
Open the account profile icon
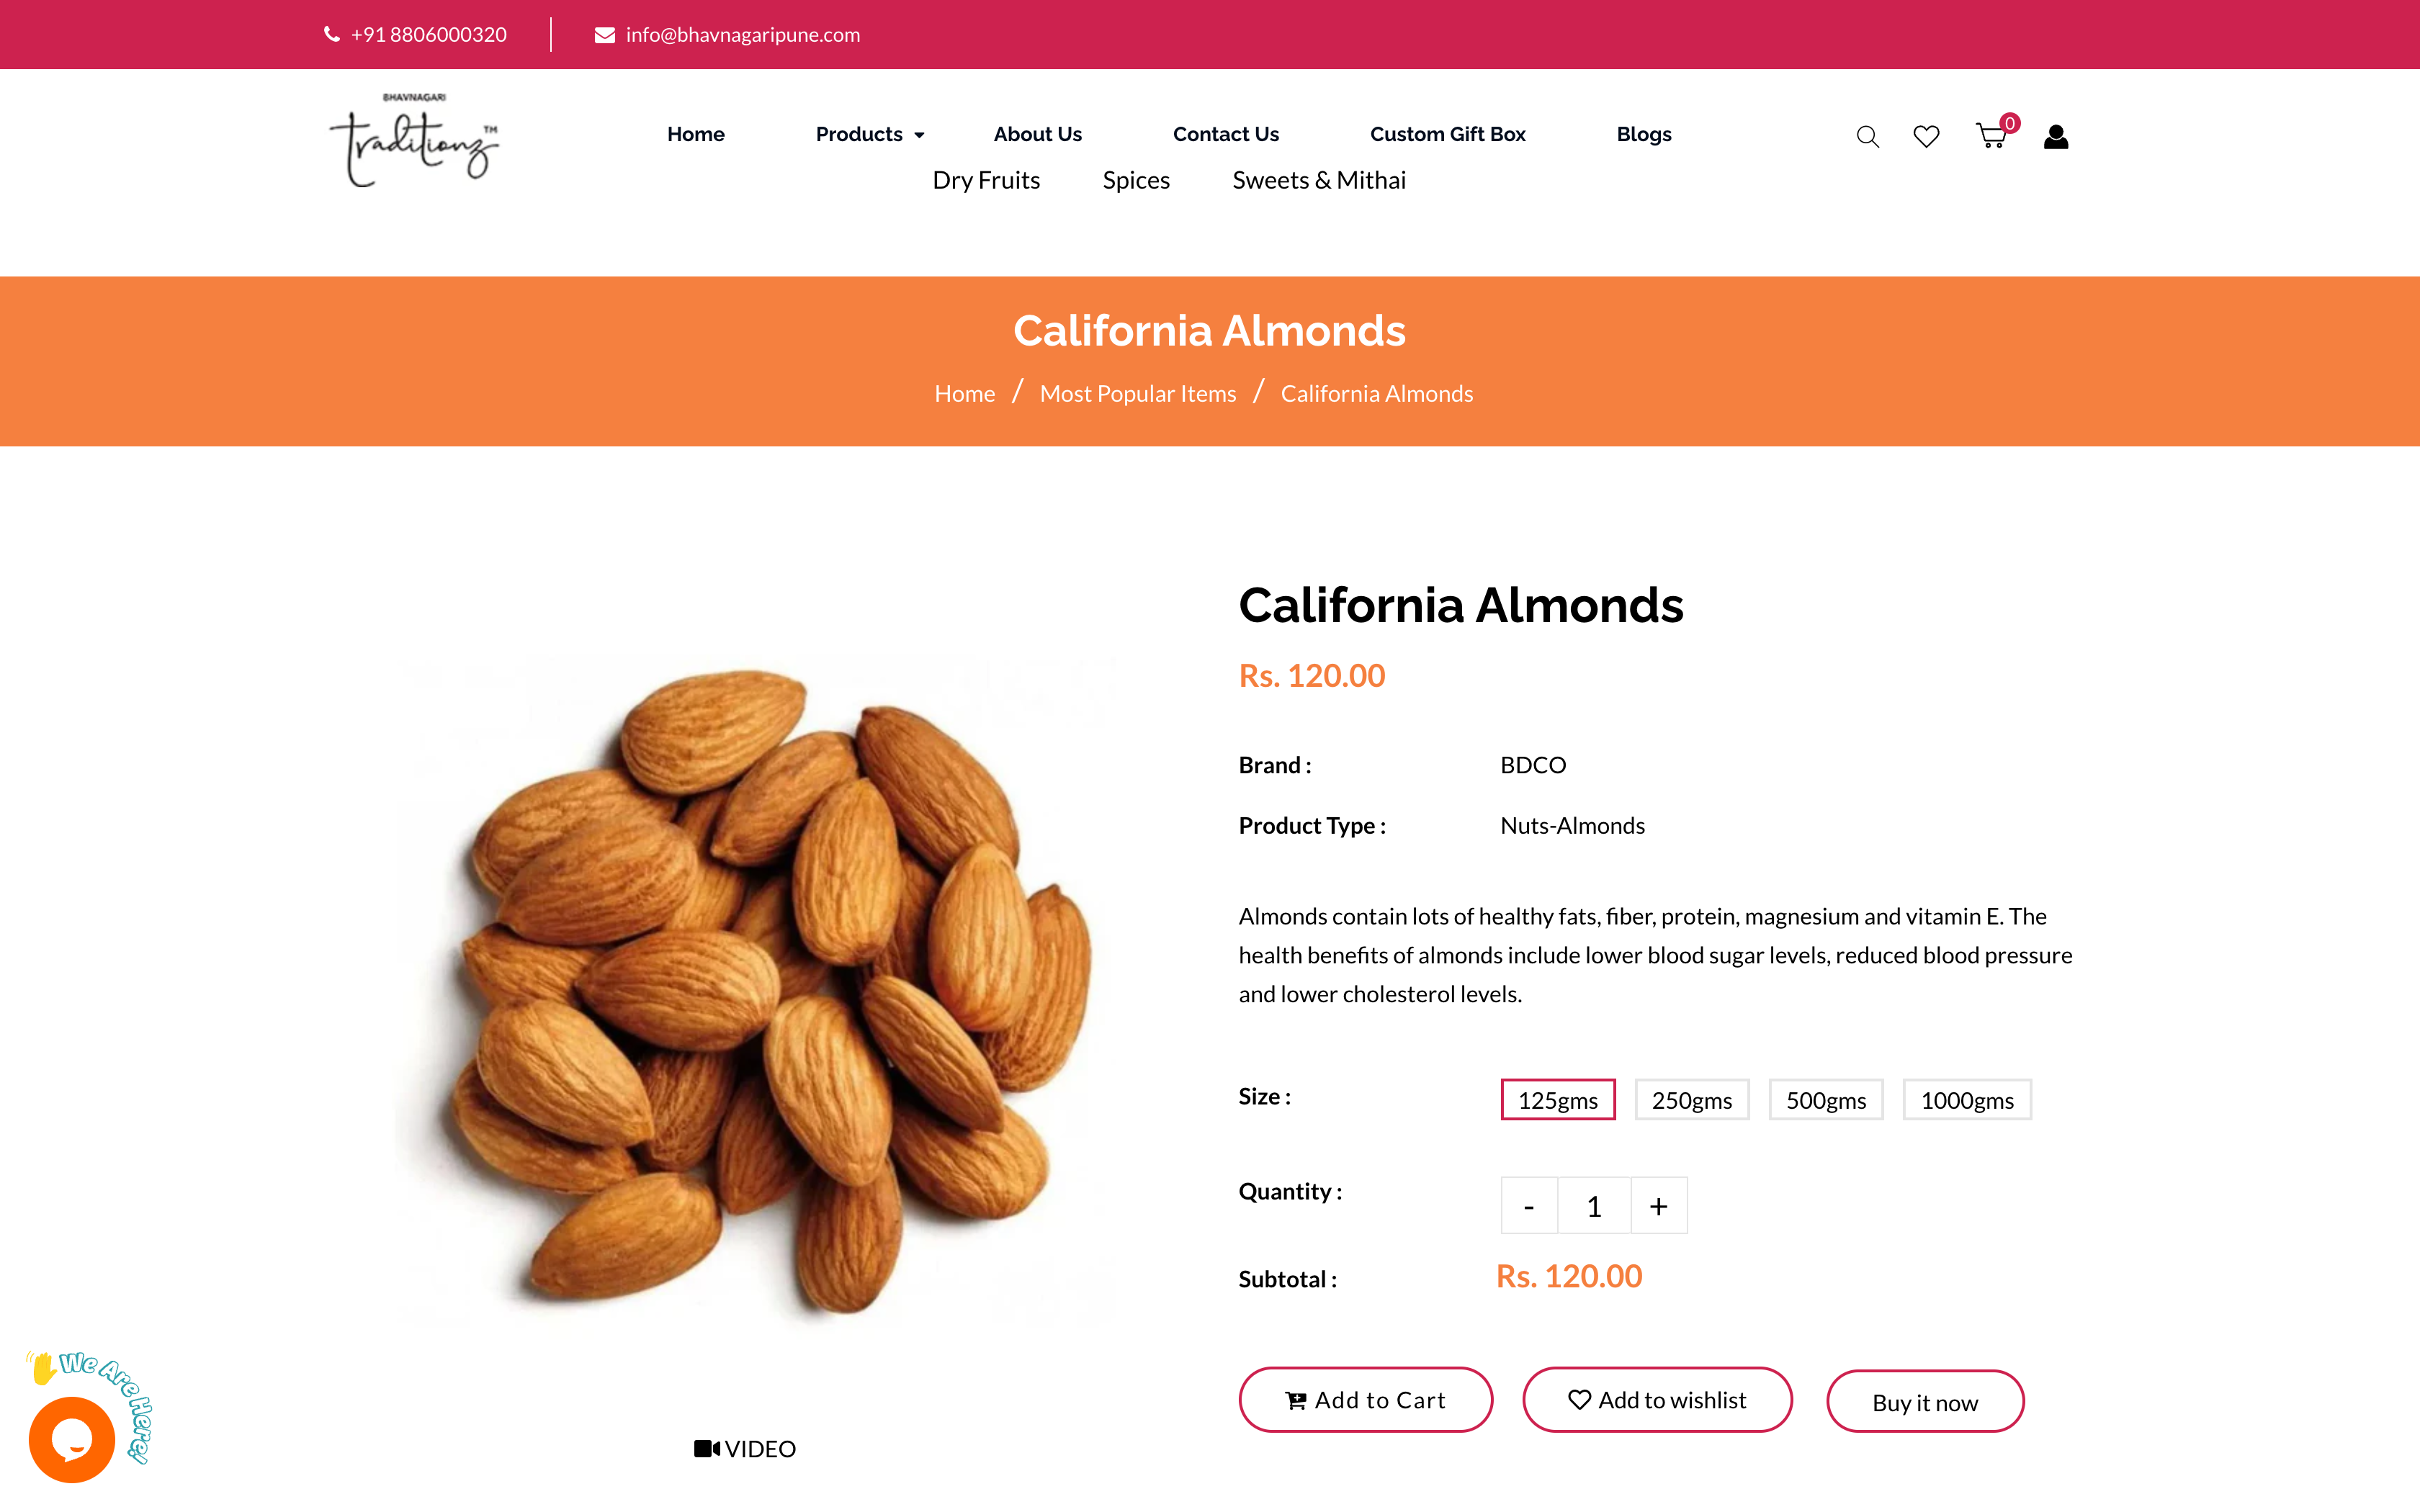click(2056, 136)
